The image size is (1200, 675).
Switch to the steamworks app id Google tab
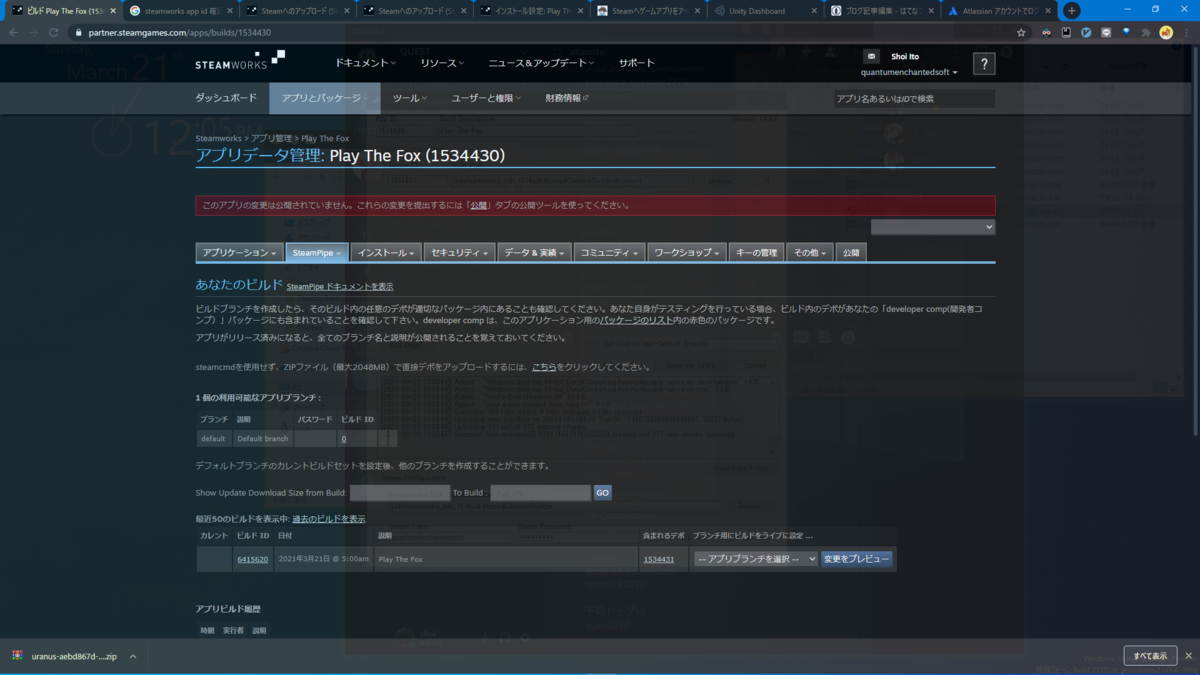pyautogui.click(x=180, y=11)
